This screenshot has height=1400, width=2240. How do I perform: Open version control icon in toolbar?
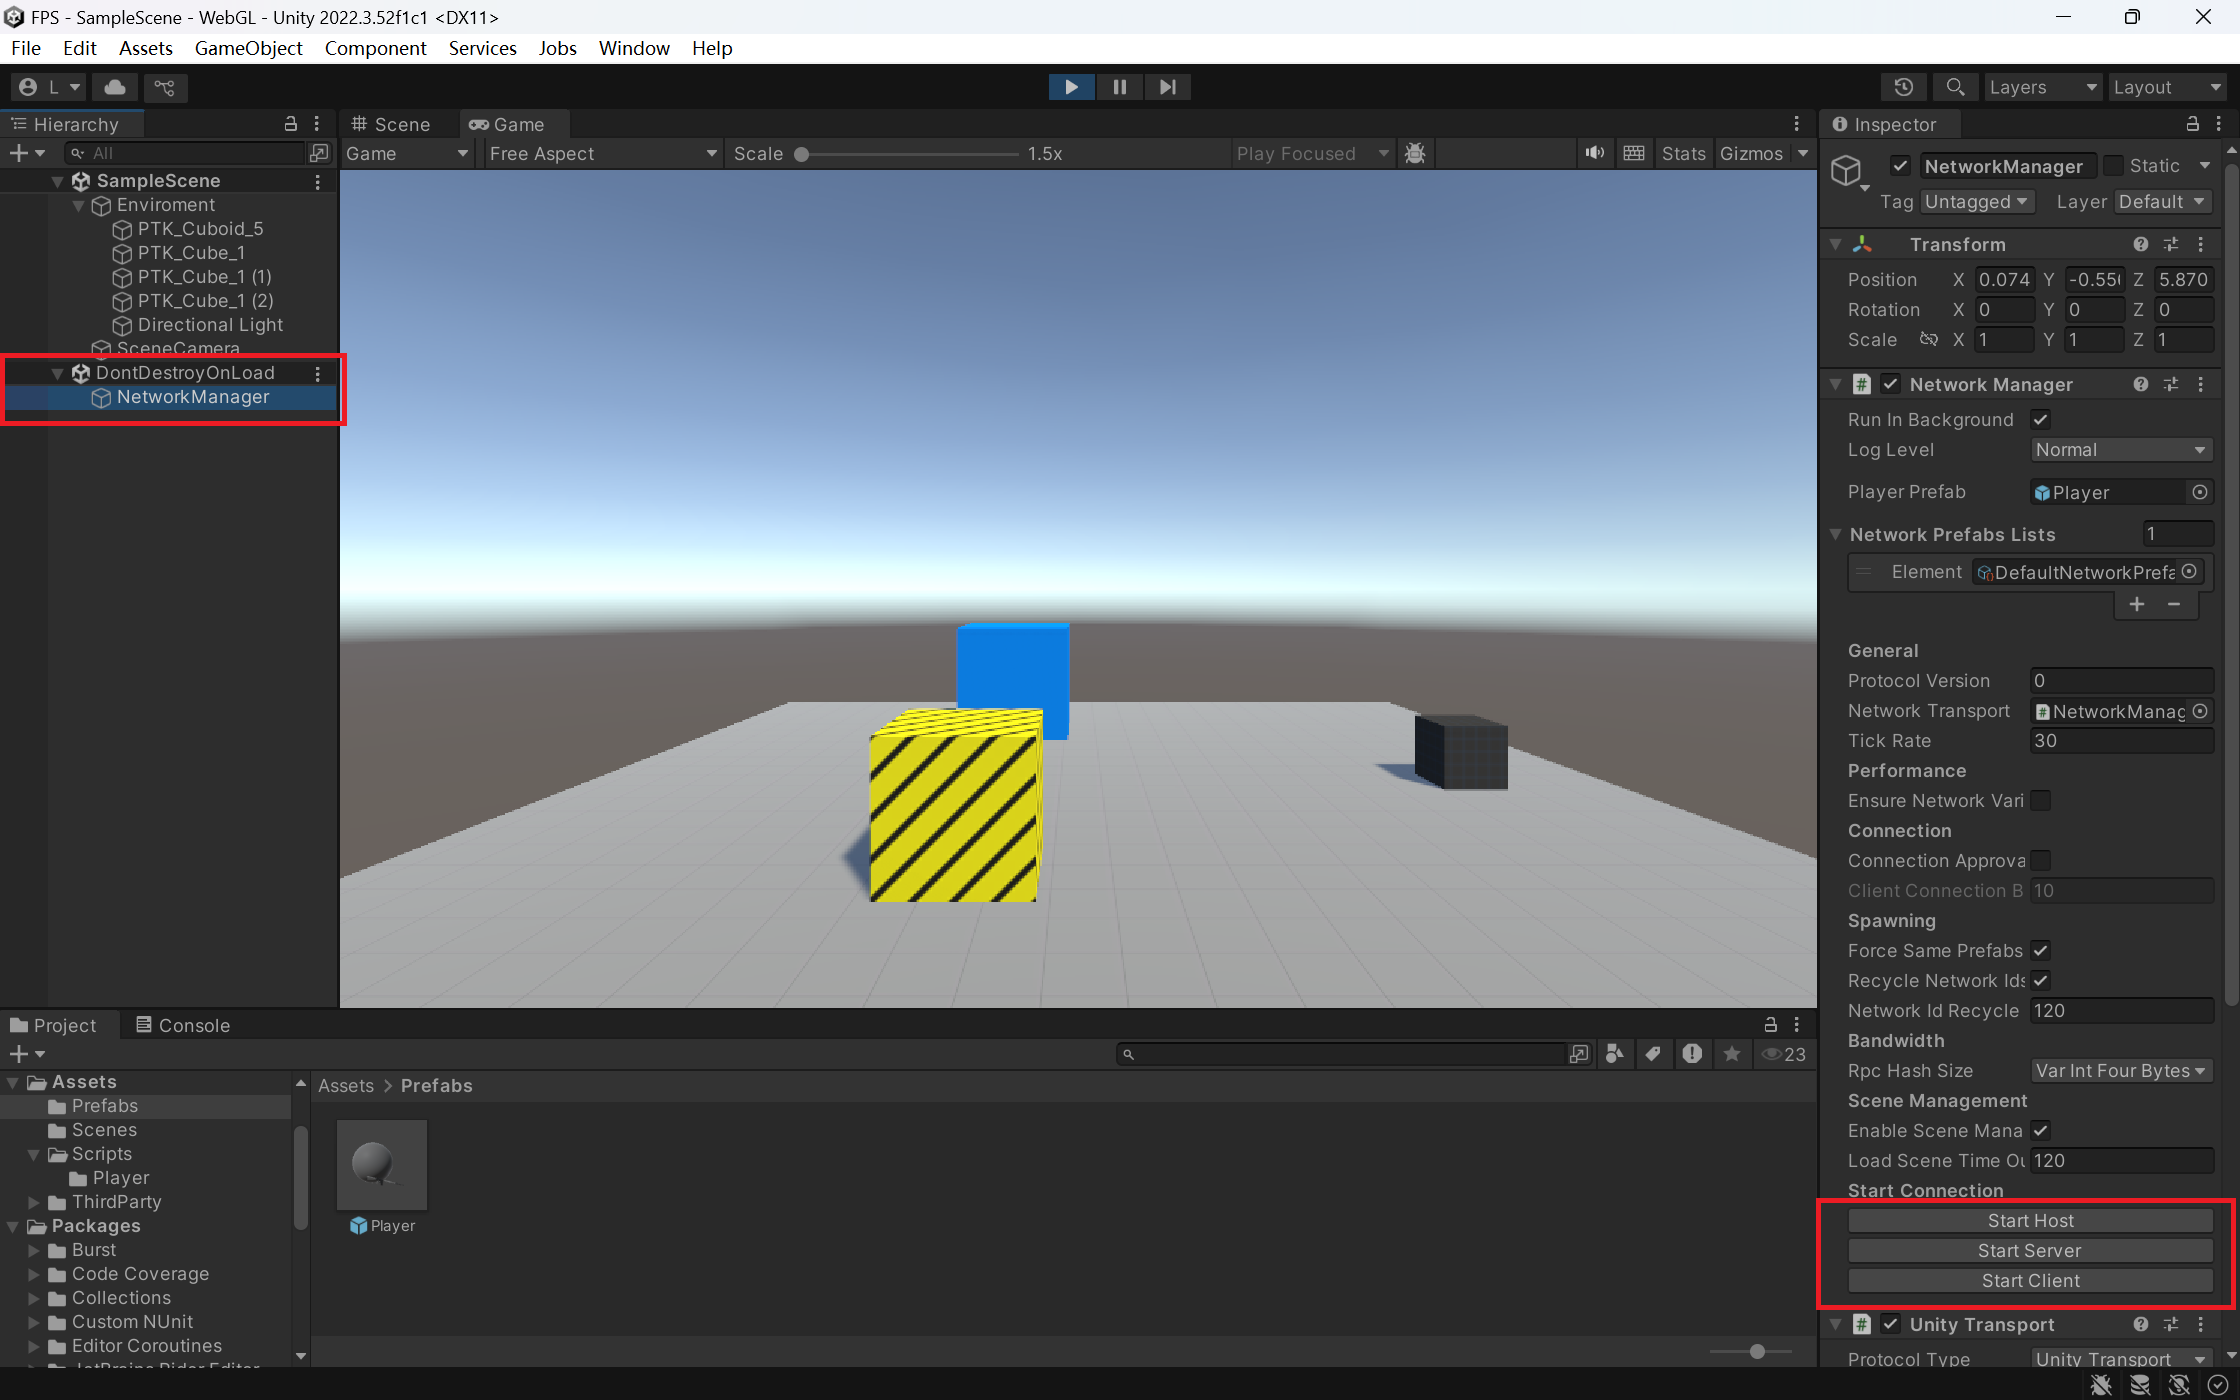click(x=165, y=87)
